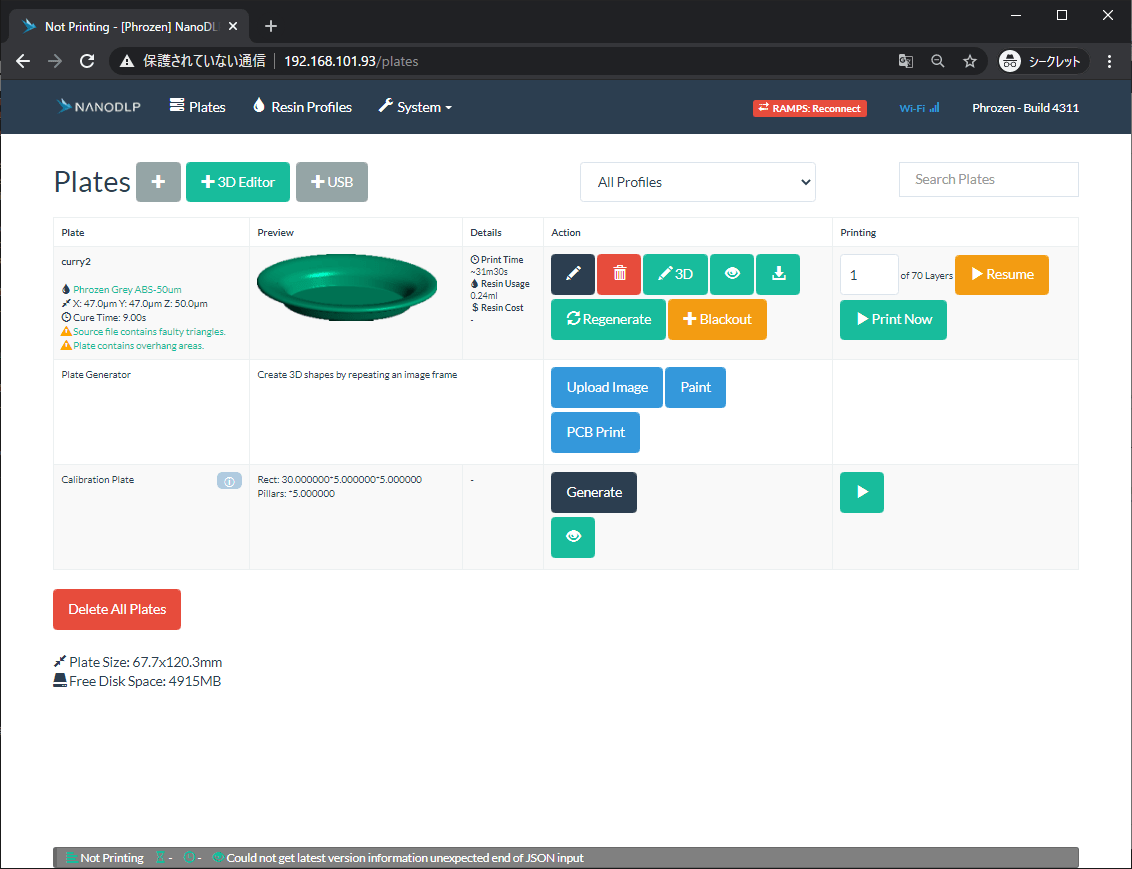Print calibration plate with play icon
1132x869 pixels.
click(x=861, y=492)
